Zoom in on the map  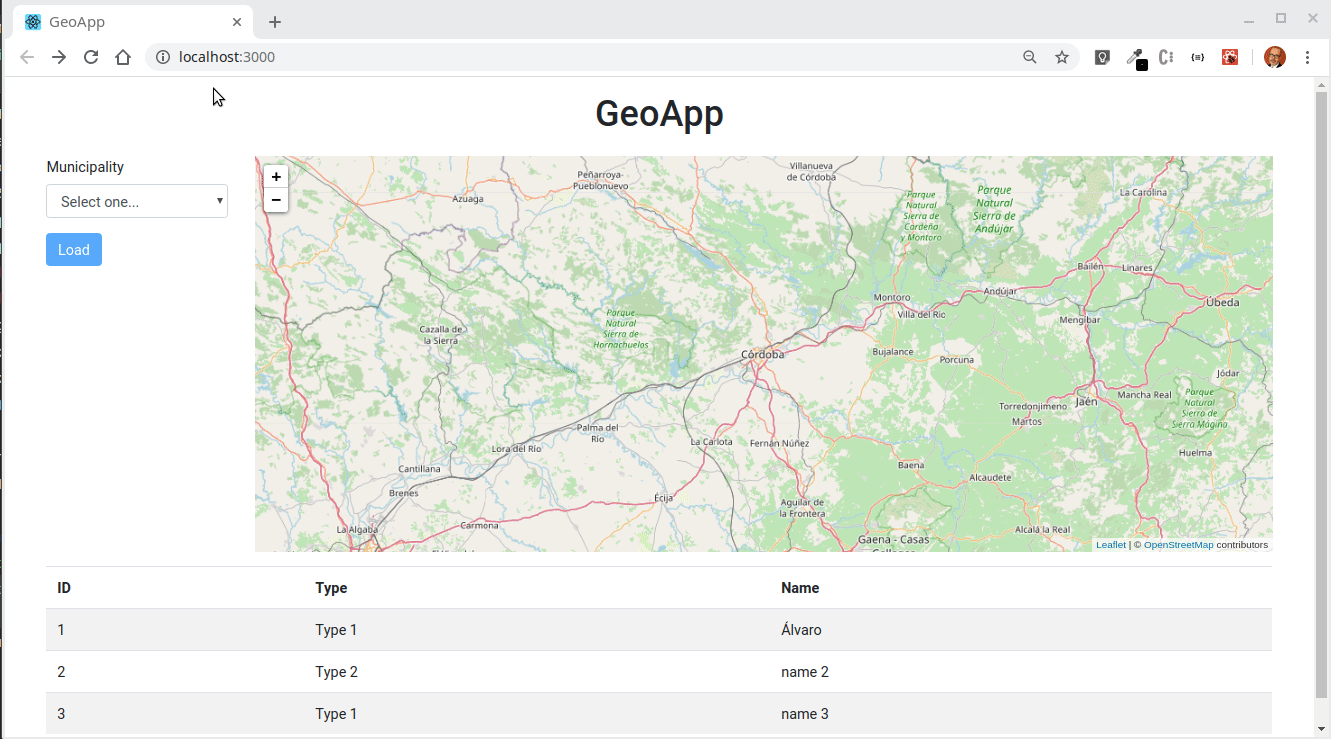[276, 177]
